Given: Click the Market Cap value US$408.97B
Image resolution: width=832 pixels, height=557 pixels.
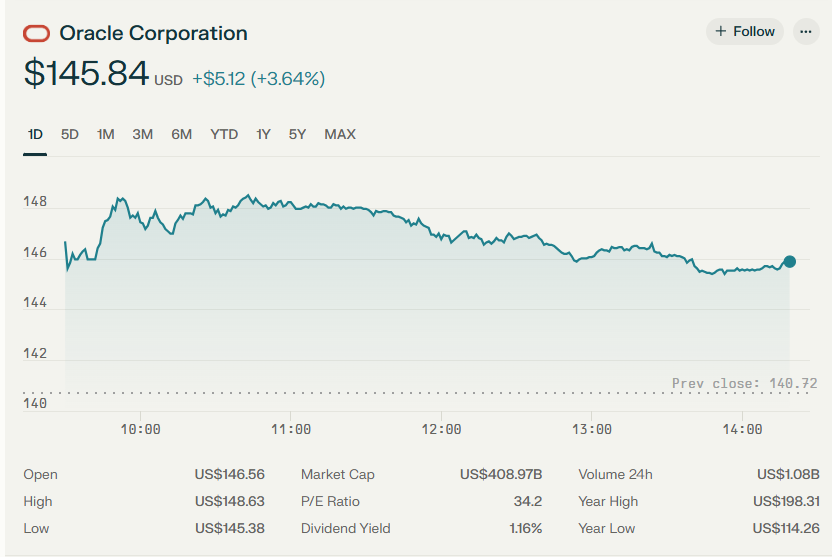Looking at the screenshot, I should 501,474.
